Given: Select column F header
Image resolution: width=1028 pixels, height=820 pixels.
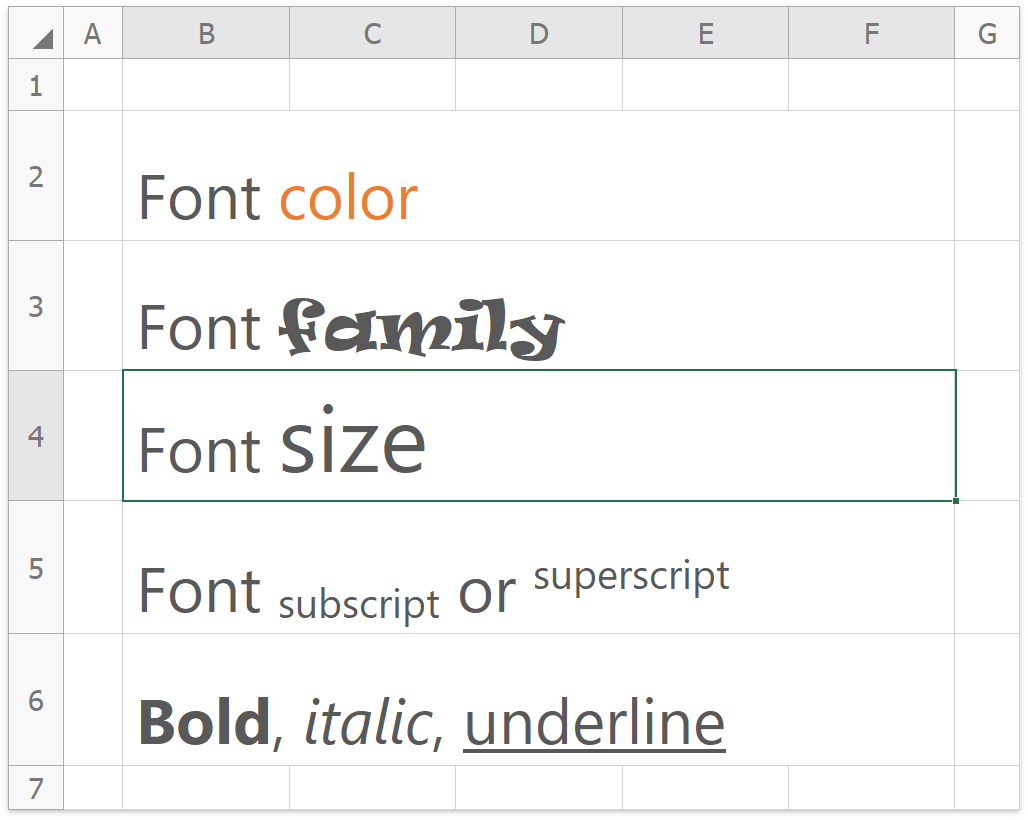Looking at the screenshot, I should tap(871, 34).
